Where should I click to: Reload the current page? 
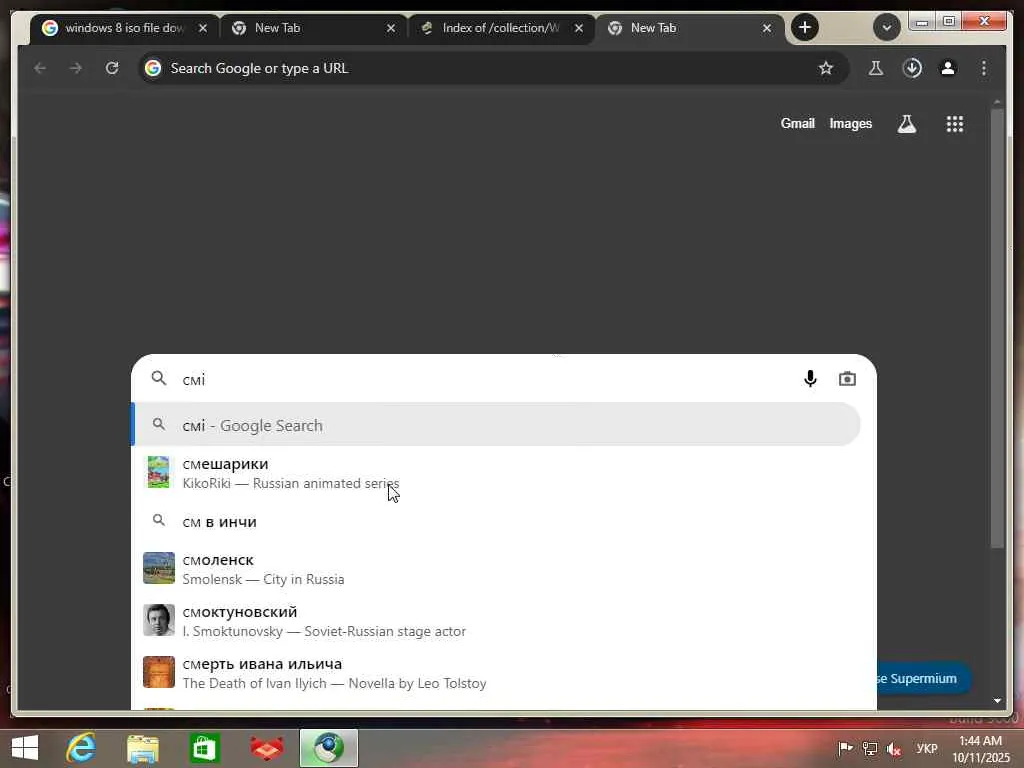112,68
